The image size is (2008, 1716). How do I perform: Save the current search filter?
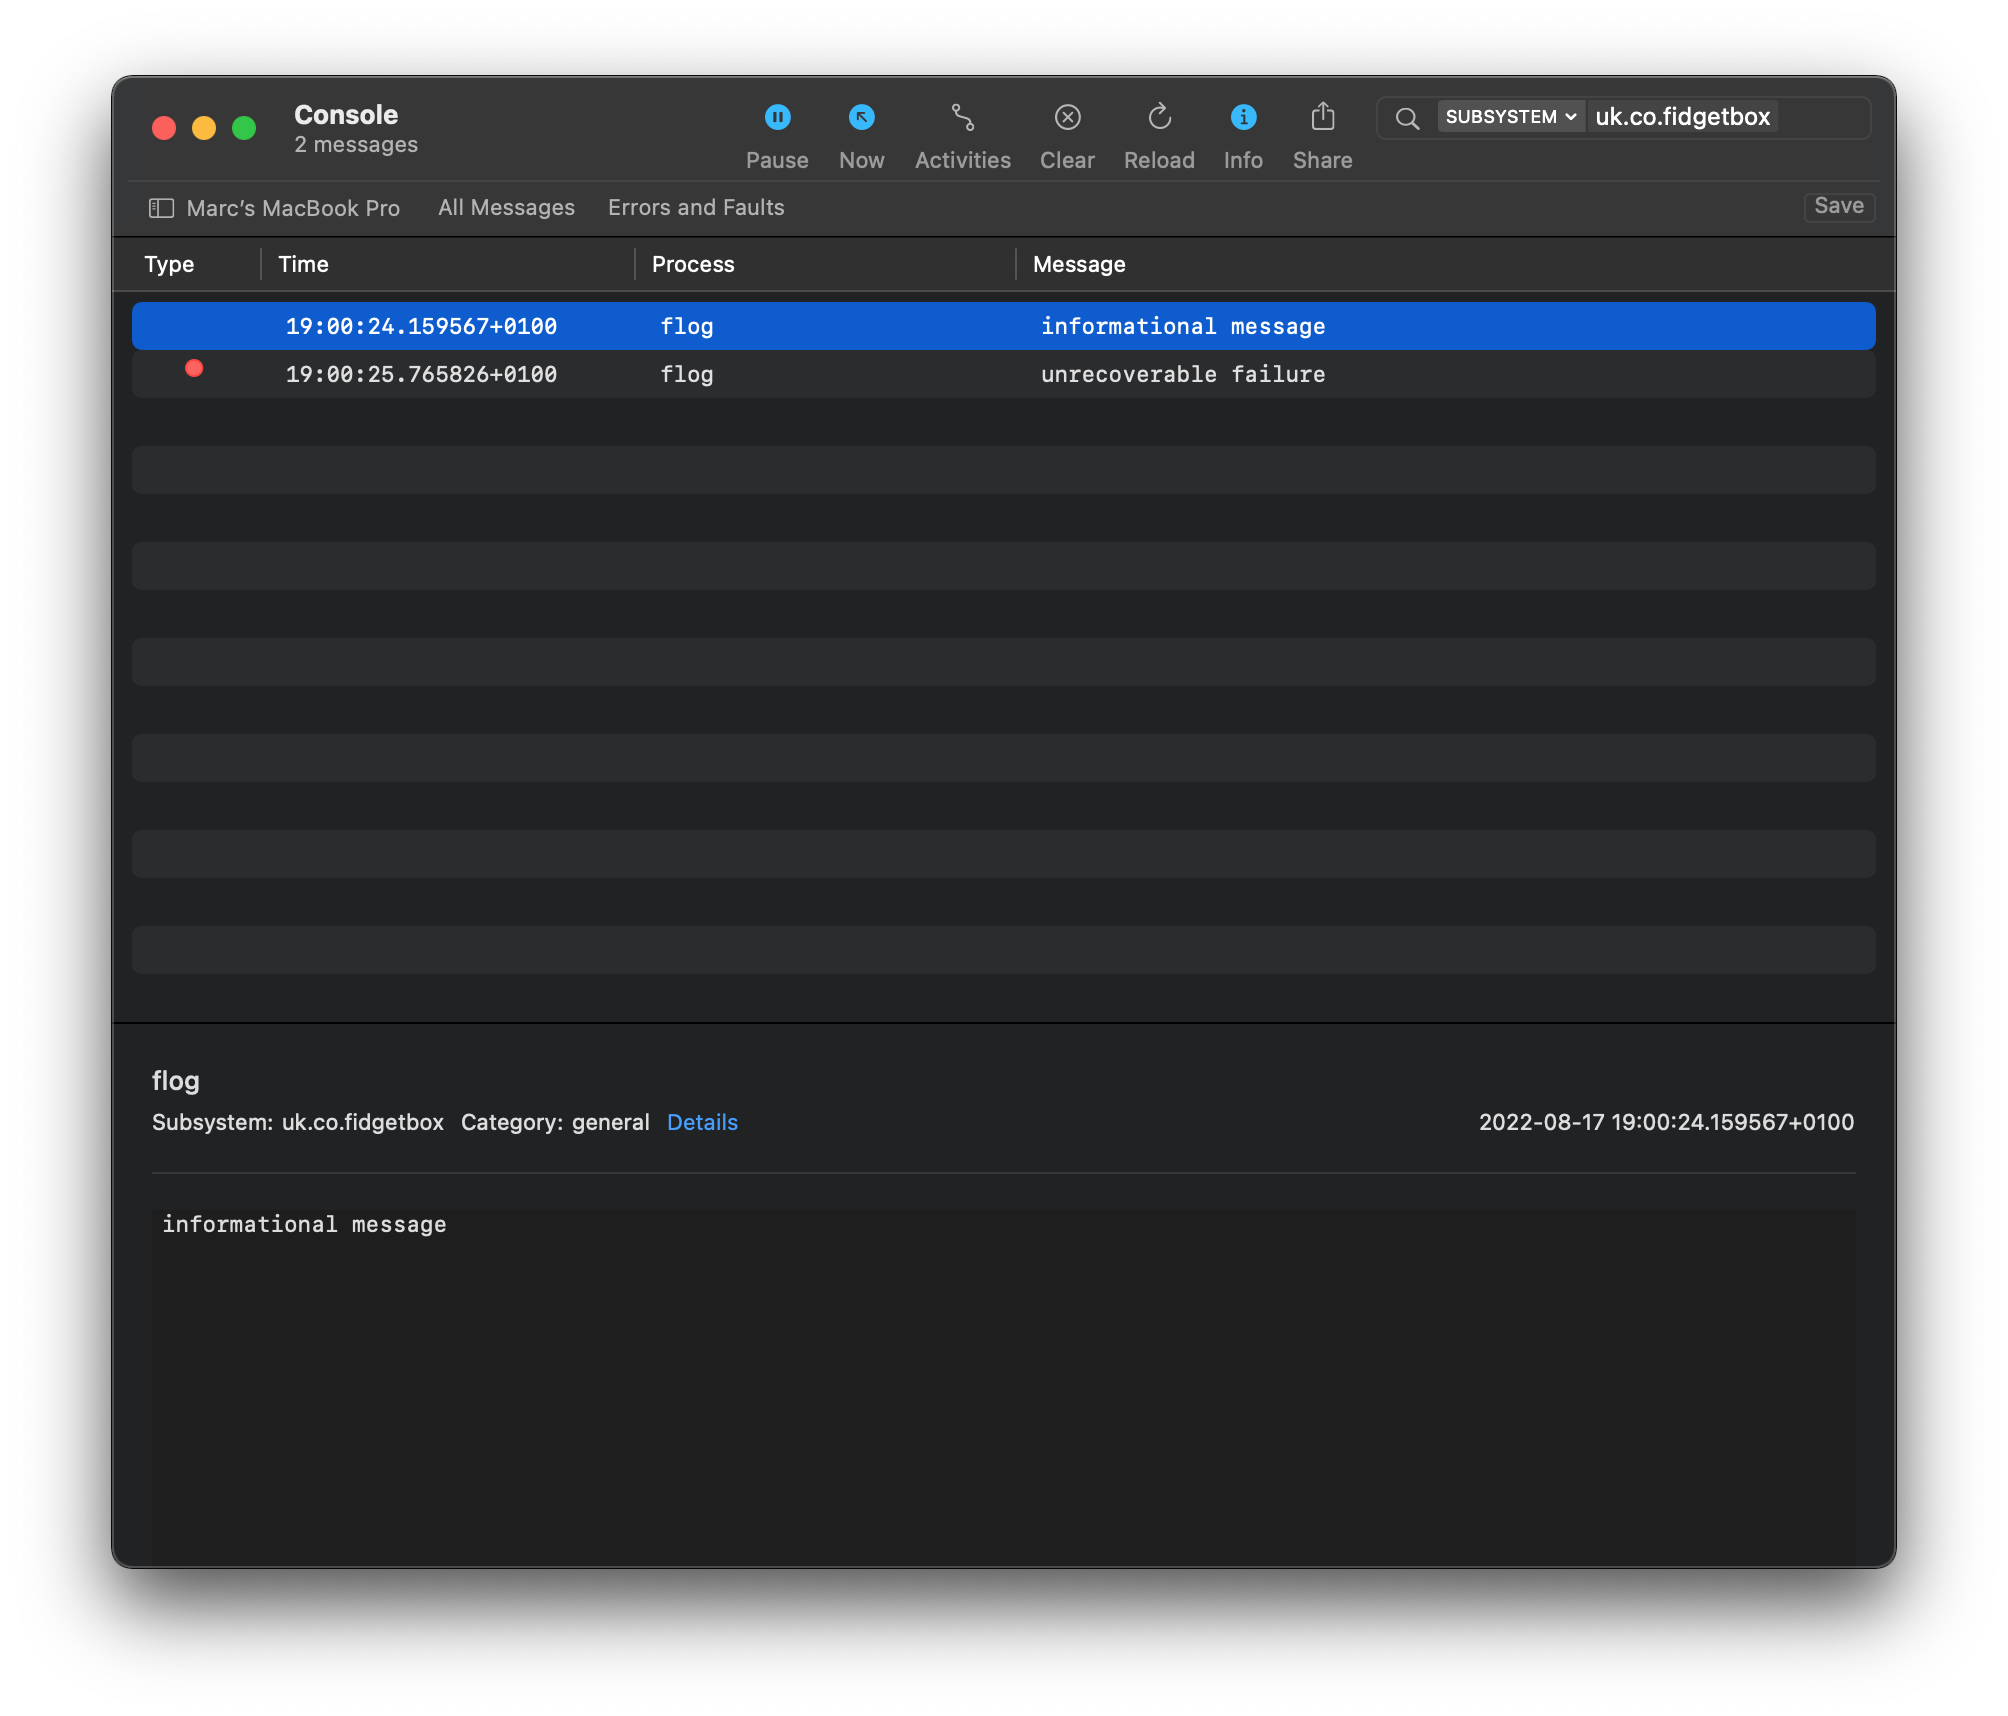pyautogui.click(x=1838, y=206)
